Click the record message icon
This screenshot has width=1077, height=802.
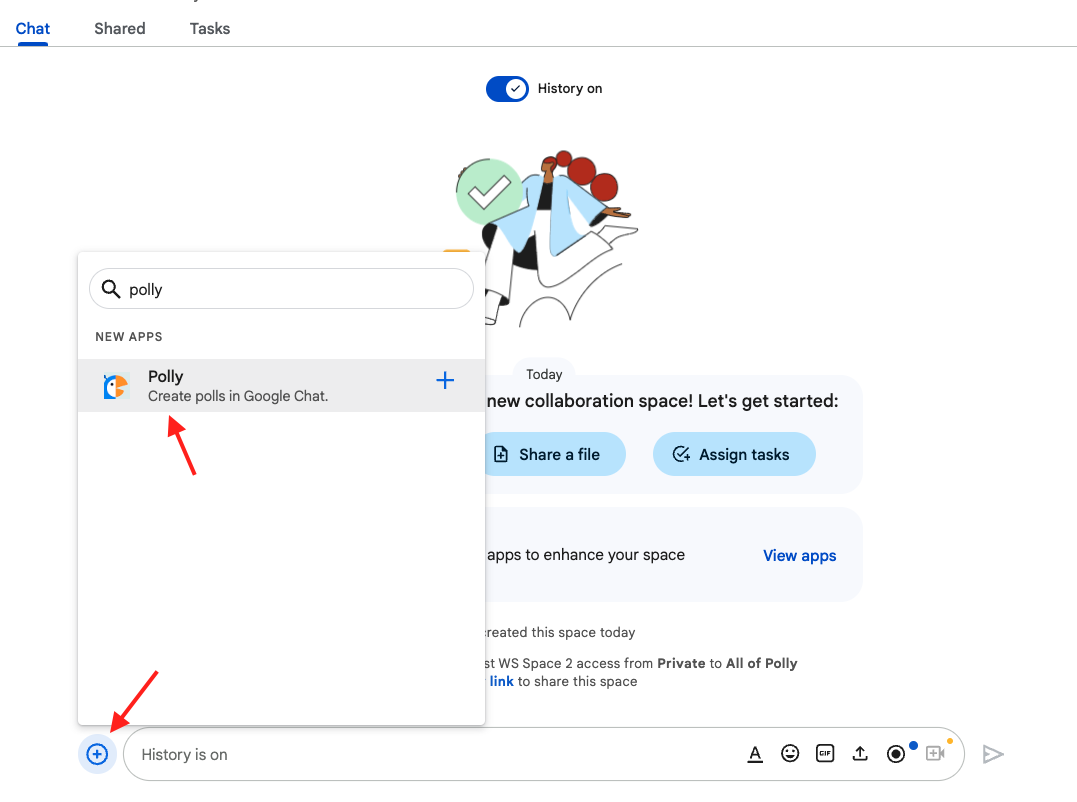896,754
